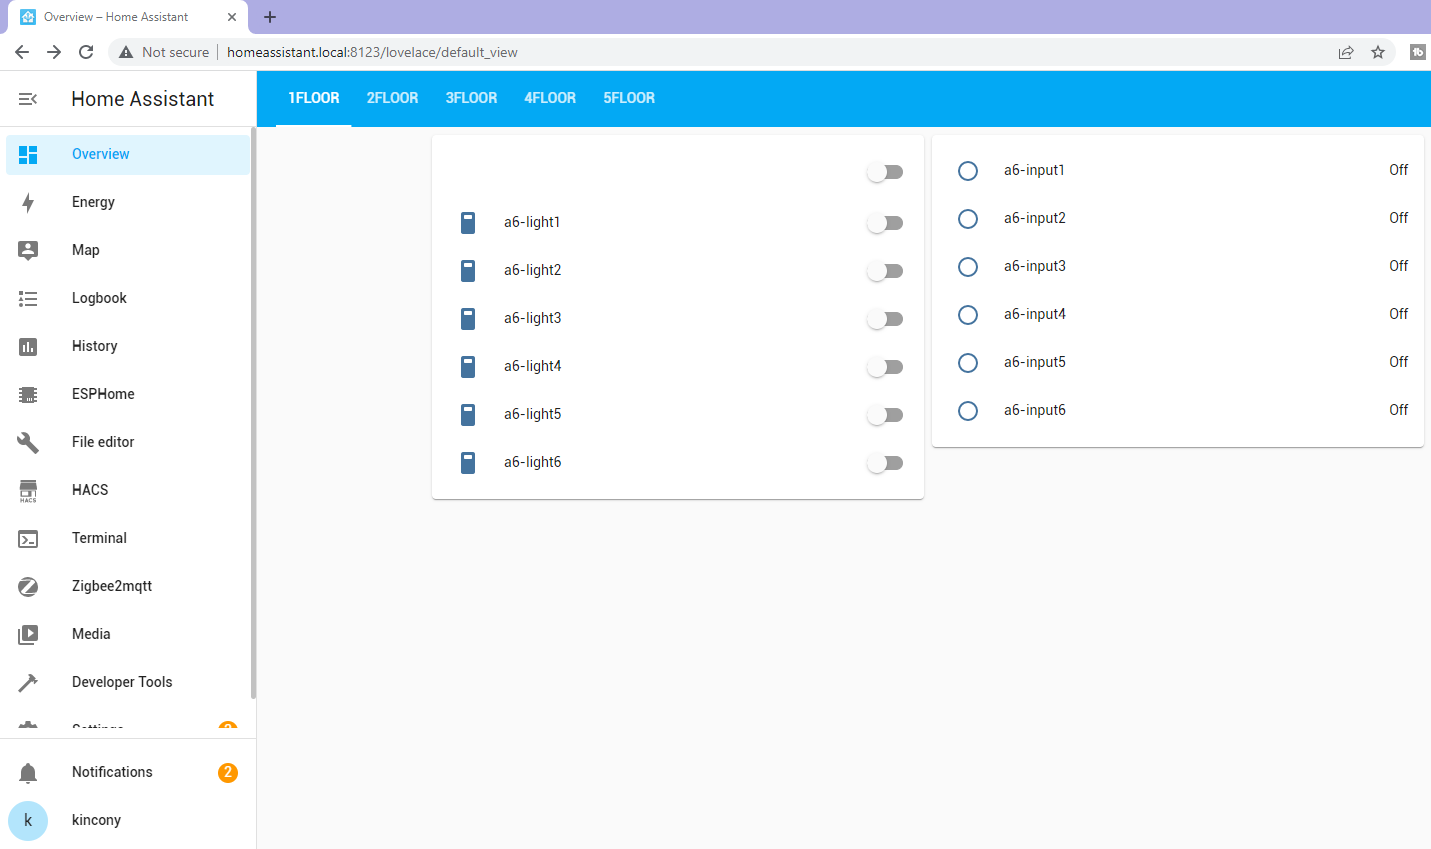Screen dimensions: 1431x849
Task: Open the Zigbee2mqtt sidebar icon
Action: click(x=28, y=586)
